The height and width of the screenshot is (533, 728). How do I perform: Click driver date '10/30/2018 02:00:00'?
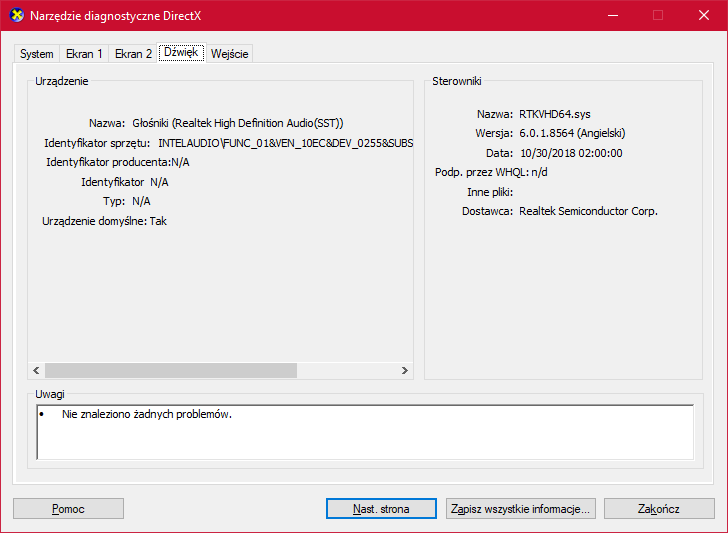[571, 153]
